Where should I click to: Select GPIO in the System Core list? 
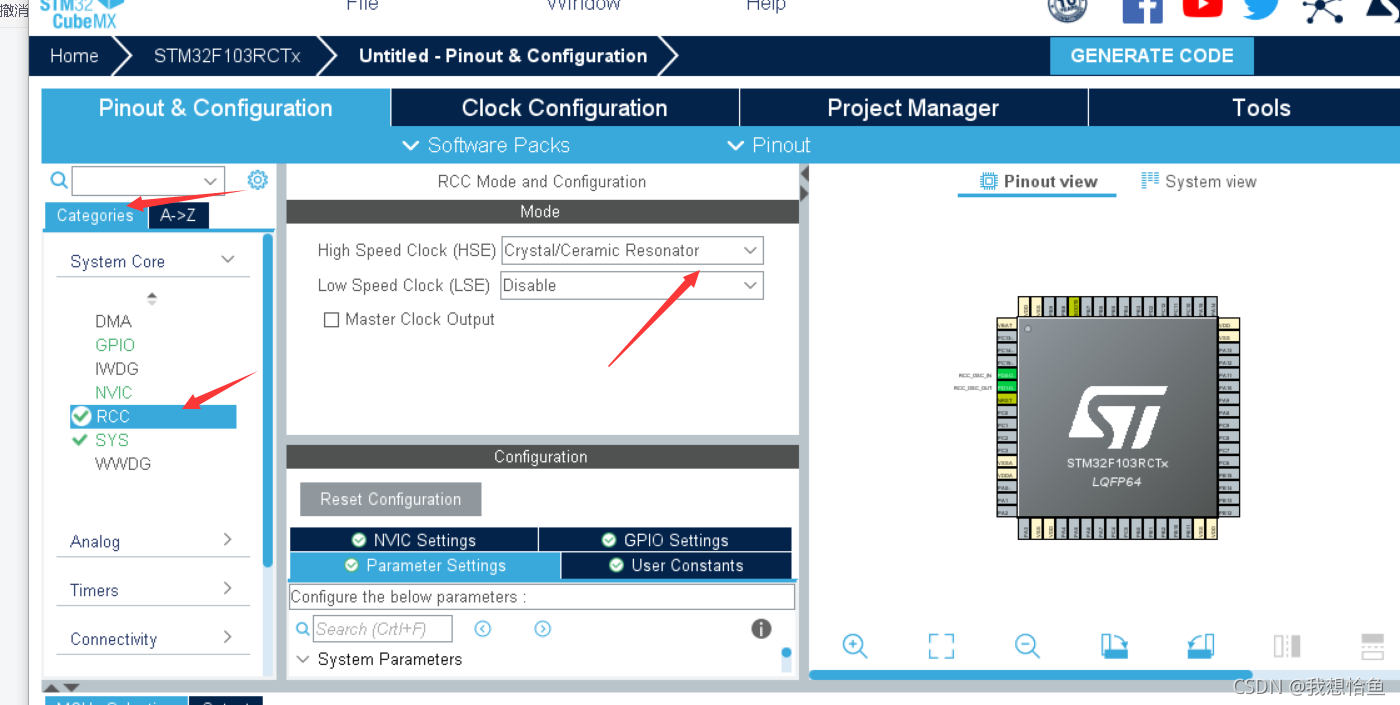tap(115, 345)
